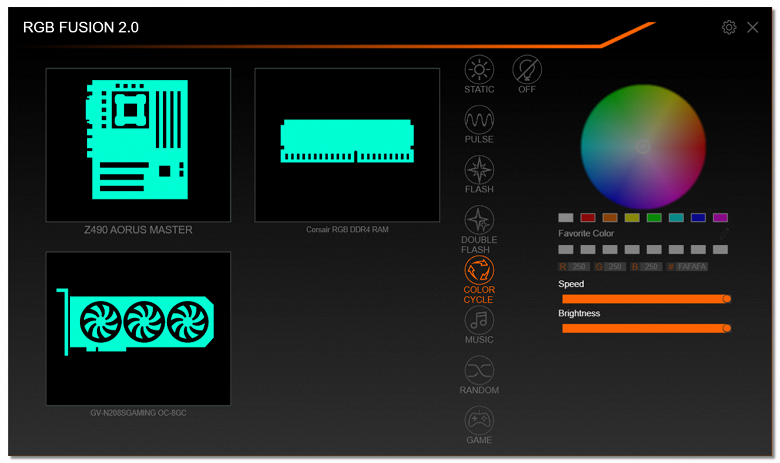Click the B value field
The width and height of the screenshot is (780, 463).
click(651, 267)
